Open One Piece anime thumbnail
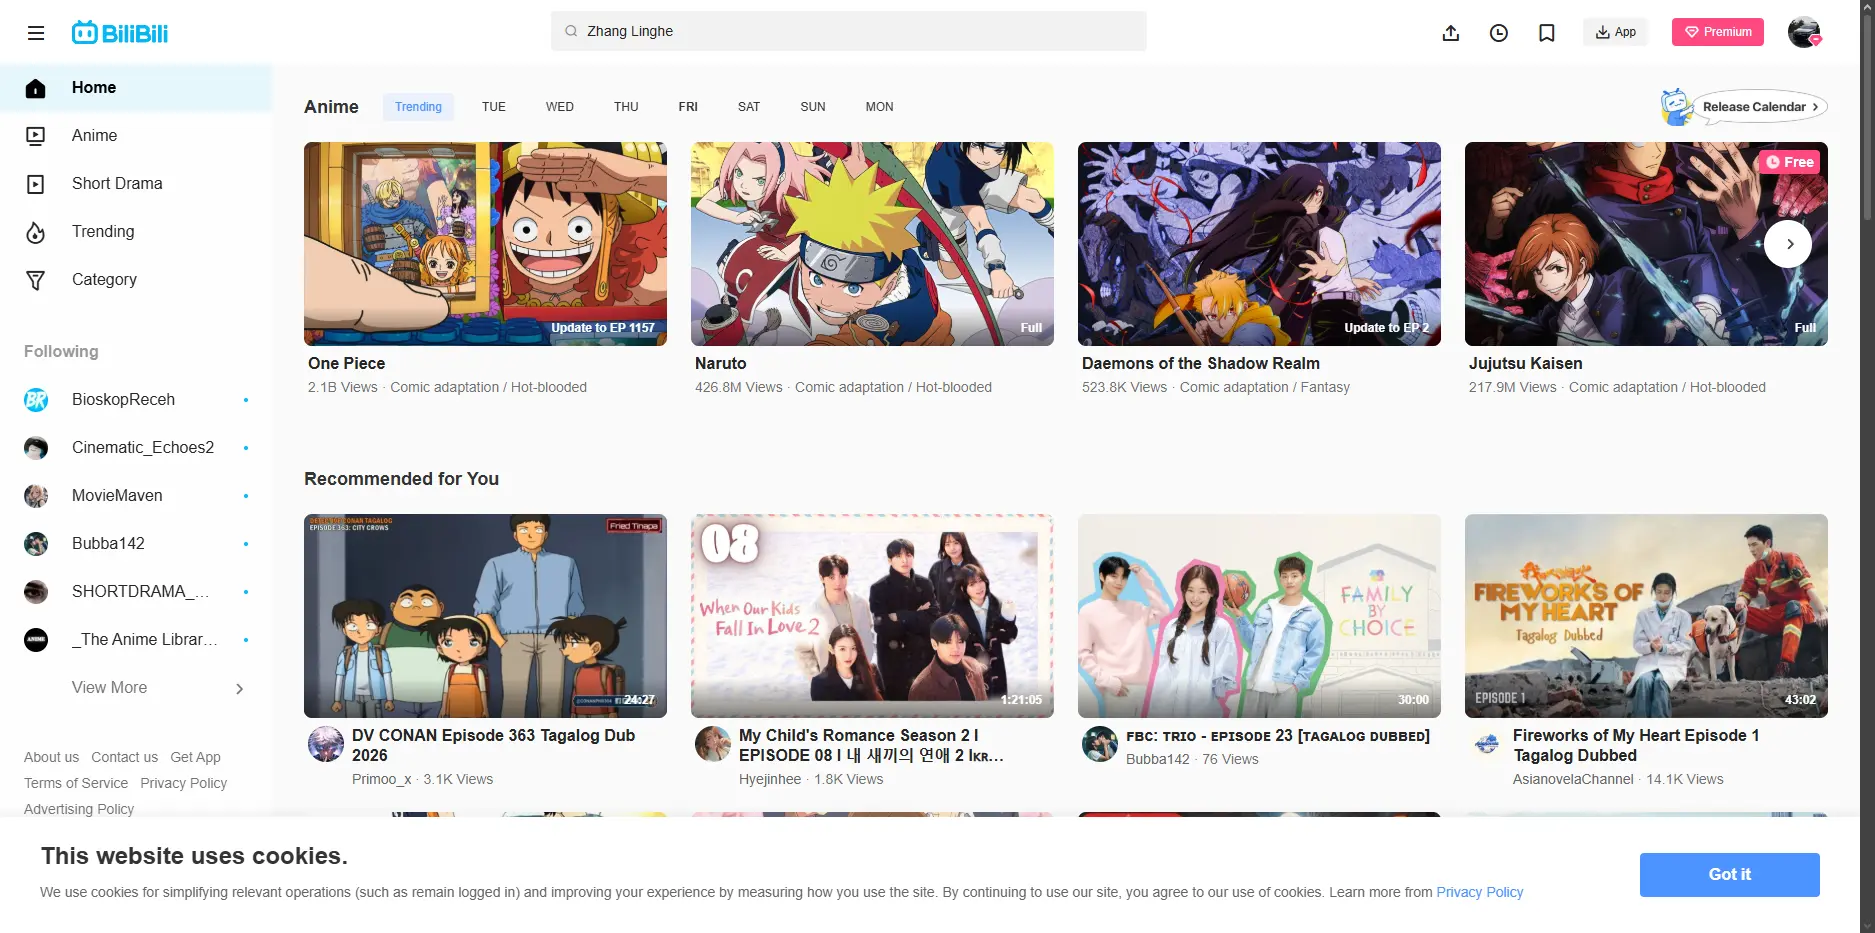The width and height of the screenshot is (1875, 933). pos(485,244)
